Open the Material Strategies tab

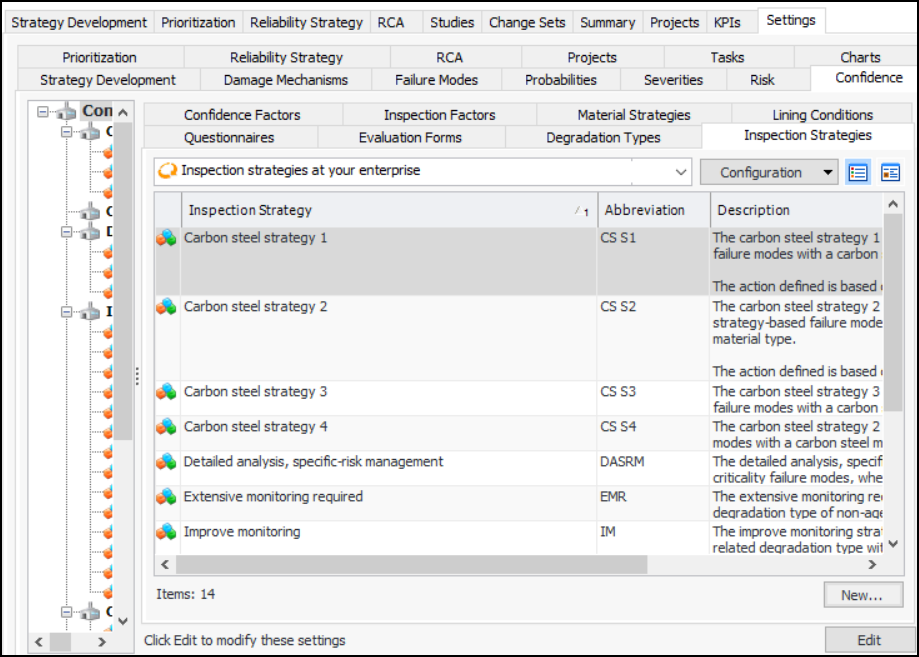(633, 115)
